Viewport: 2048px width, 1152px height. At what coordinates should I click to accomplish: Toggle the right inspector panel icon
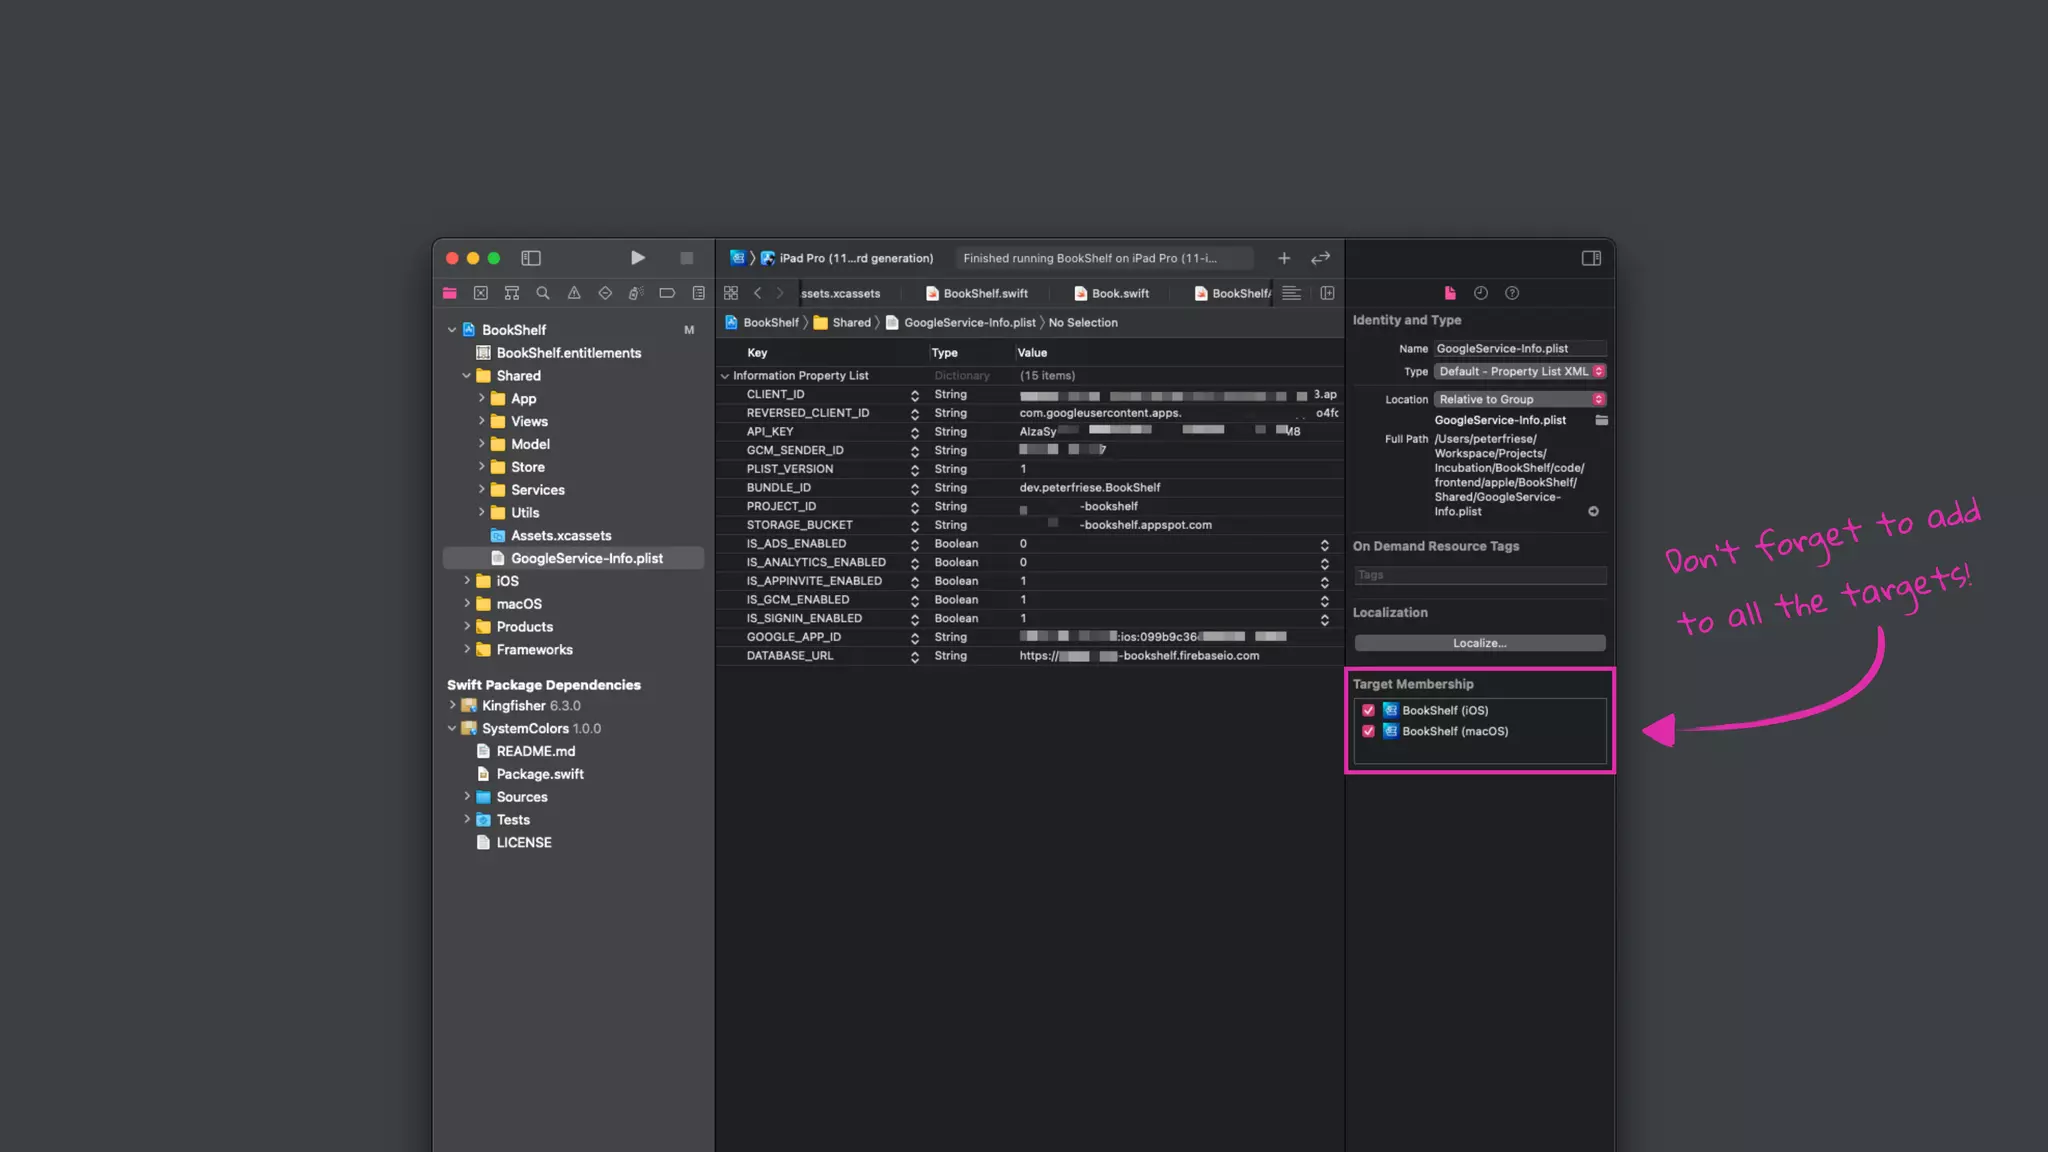pos(1591,258)
